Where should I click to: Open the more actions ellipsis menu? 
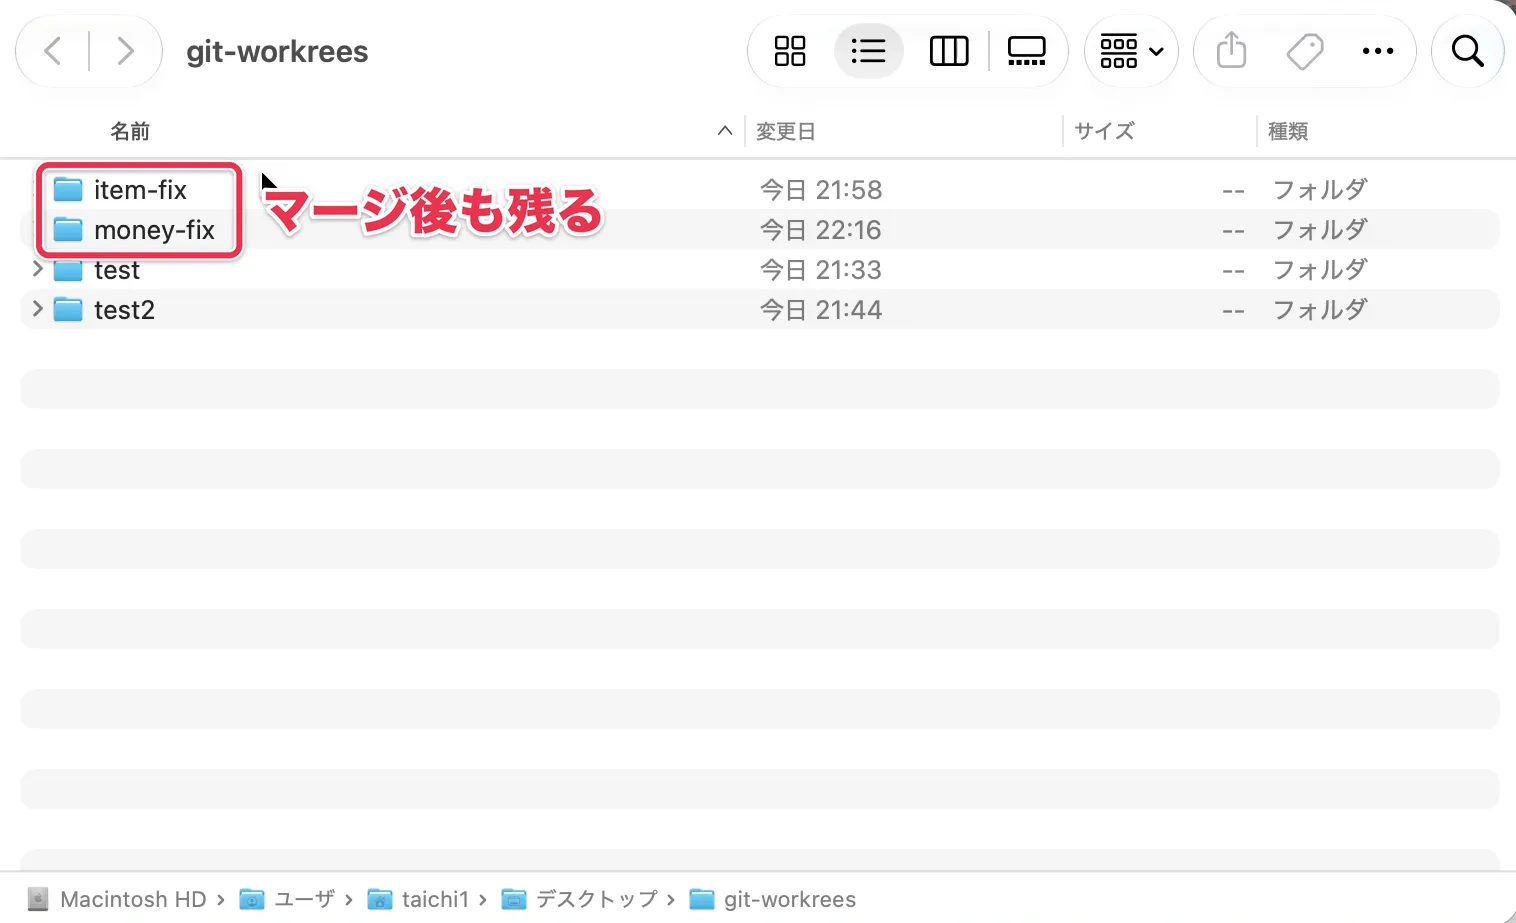pyautogui.click(x=1378, y=51)
